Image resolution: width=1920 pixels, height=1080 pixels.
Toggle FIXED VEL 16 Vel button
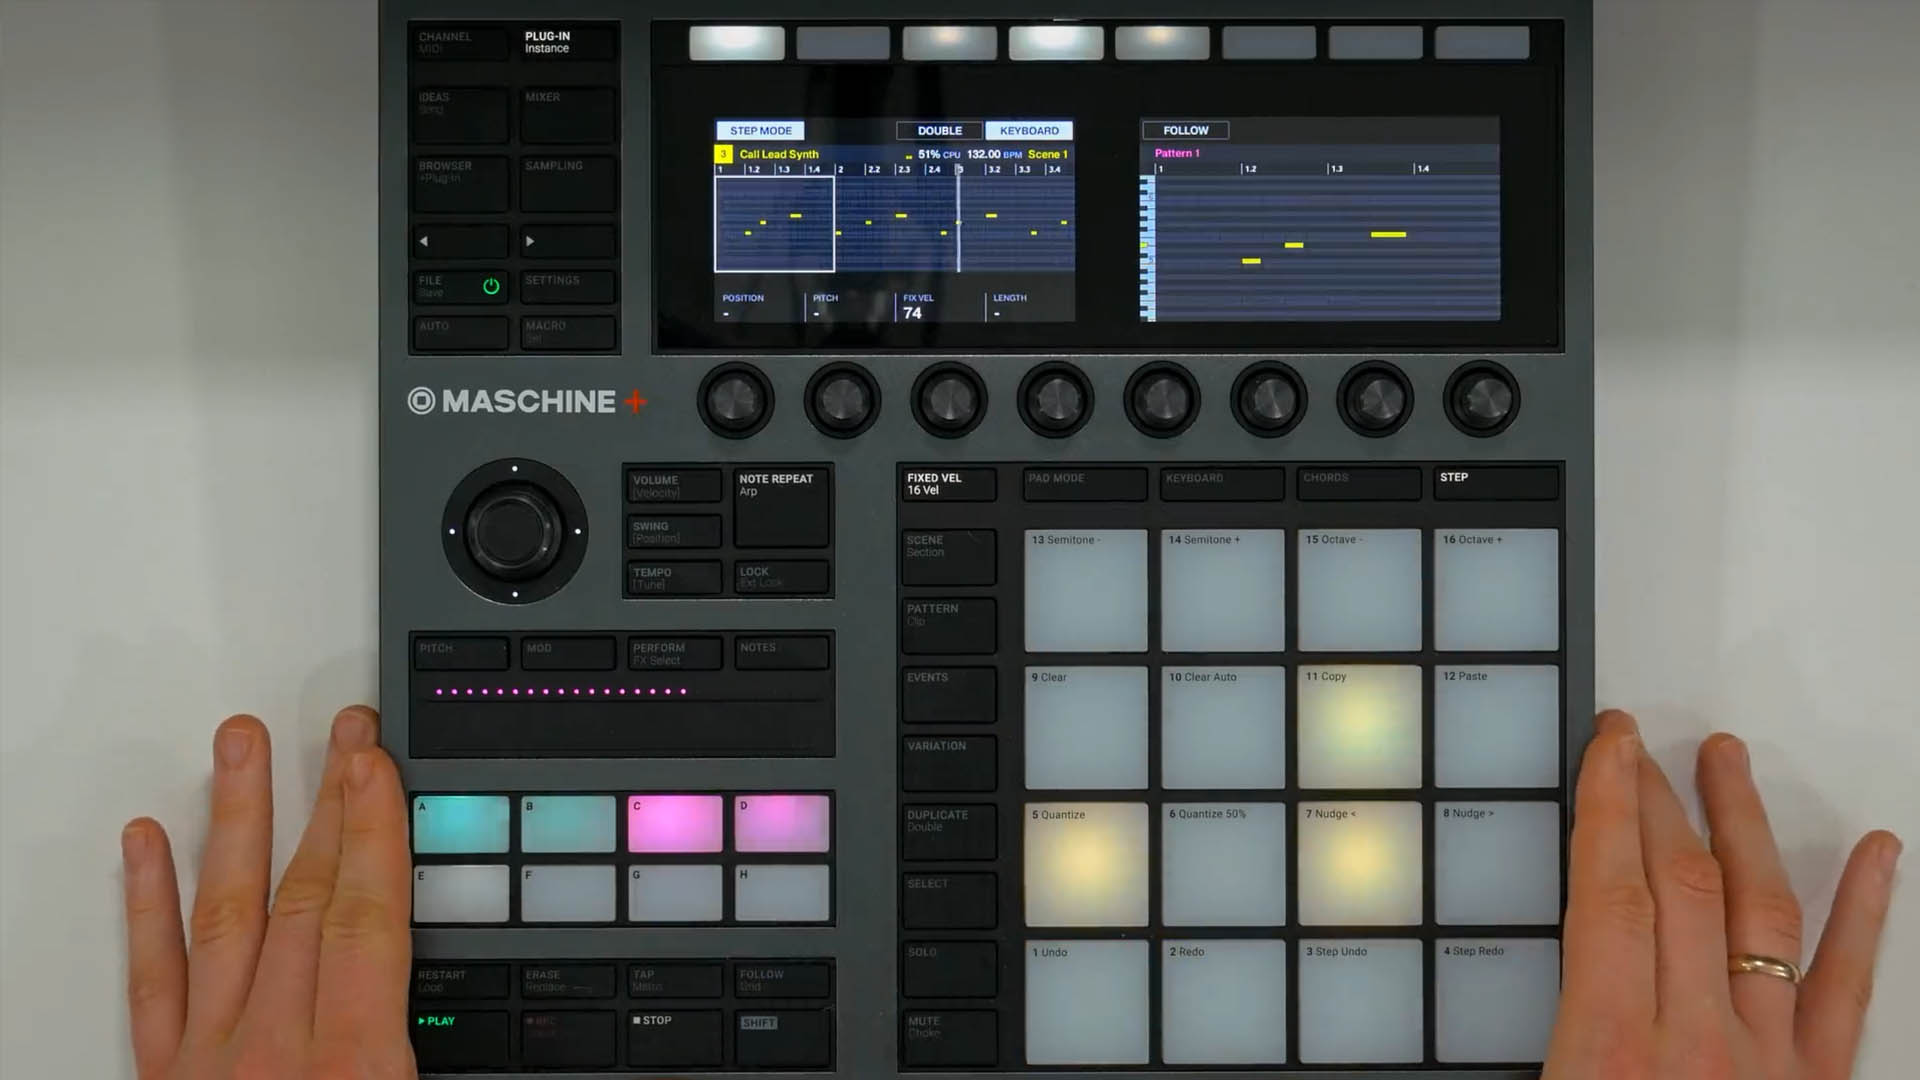click(x=949, y=484)
